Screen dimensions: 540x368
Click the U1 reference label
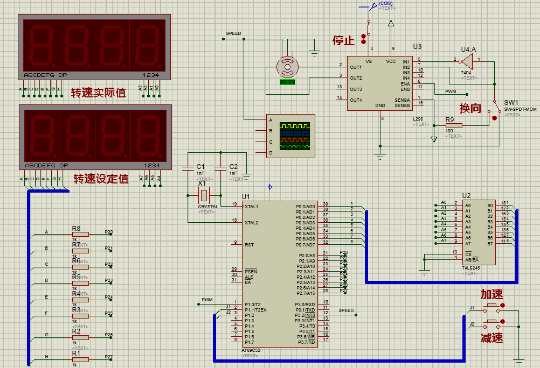click(x=246, y=197)
